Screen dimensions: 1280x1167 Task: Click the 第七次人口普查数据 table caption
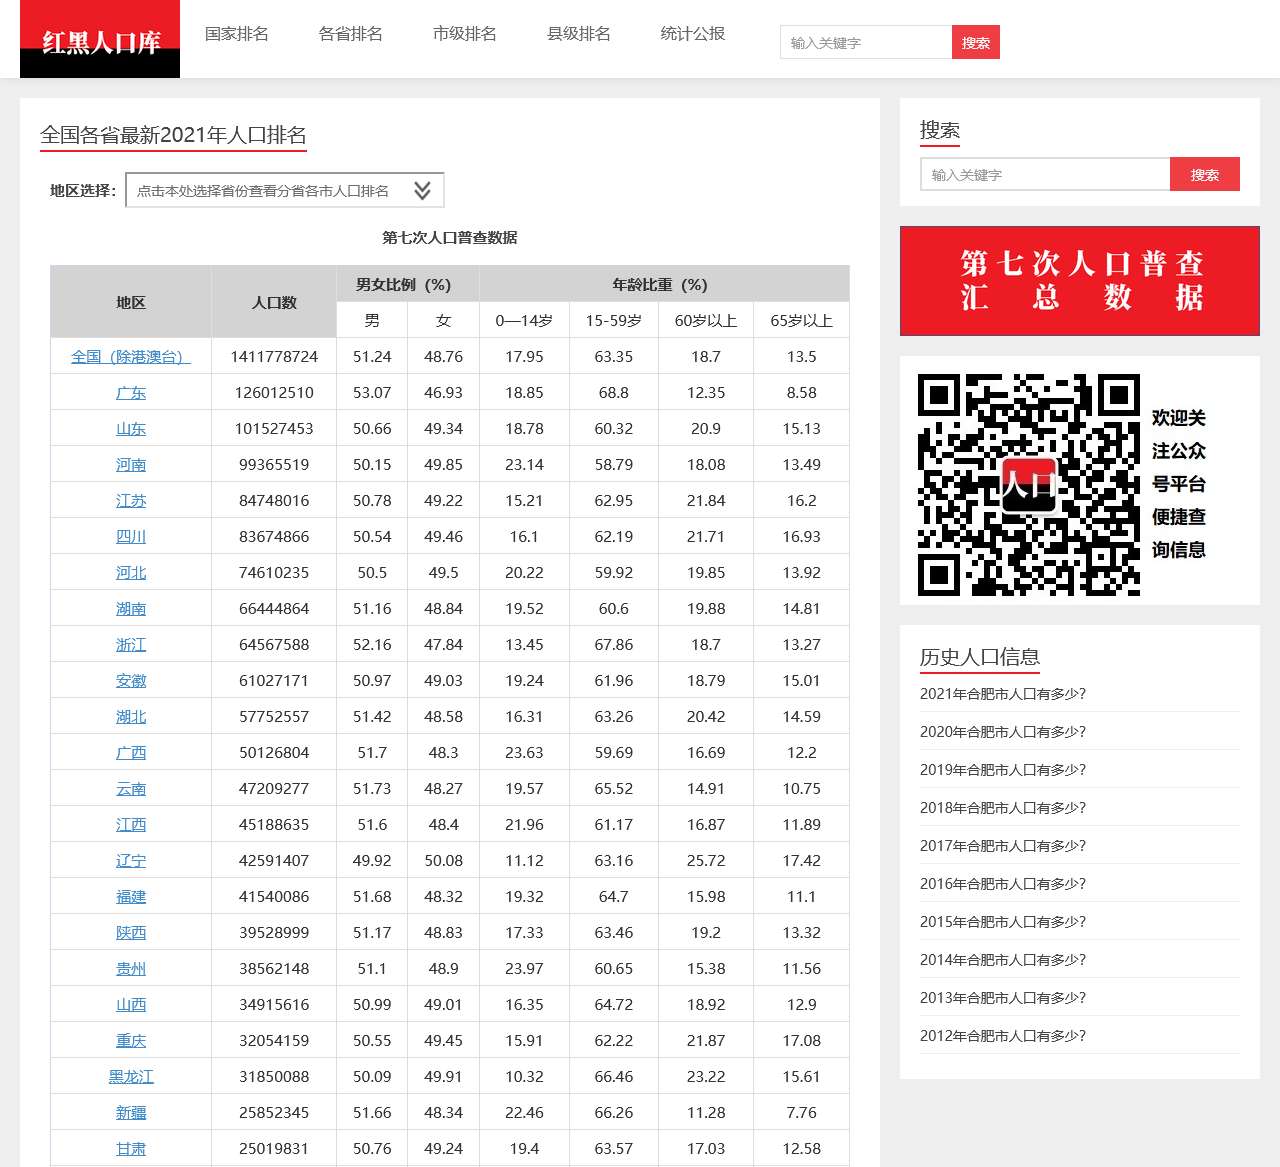pyautogui.click(x=450, y=237)
